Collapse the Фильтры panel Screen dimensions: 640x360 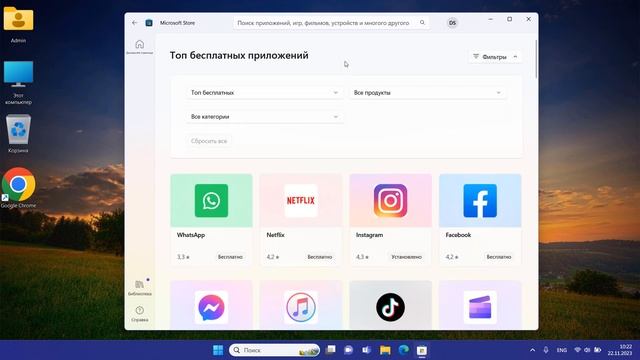494,57
